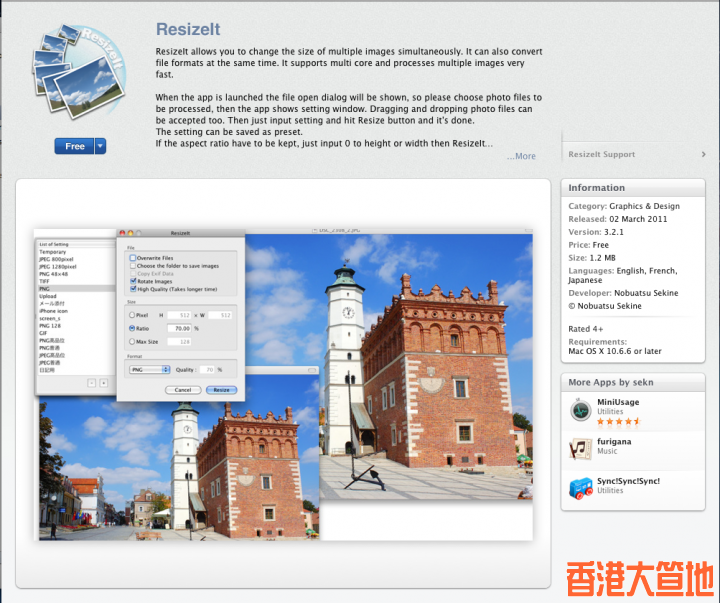Screen dimensions: 720x603
Task: Expand description with ...More link
Action: (521, 156)
